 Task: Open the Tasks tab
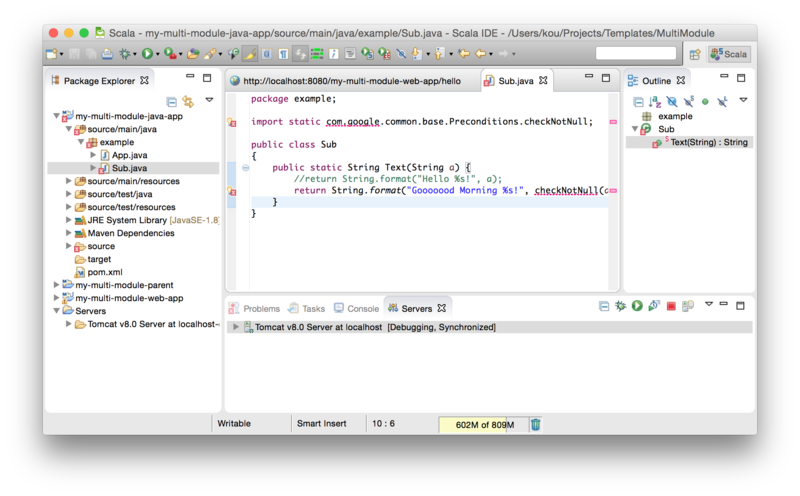[x=307, y=308]
